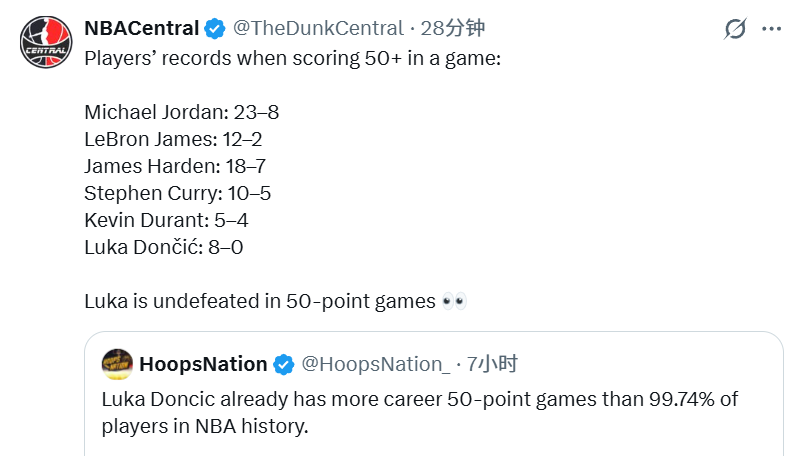
Task: Click the 28分钟 post timestamp
Action: pos(455,28)
